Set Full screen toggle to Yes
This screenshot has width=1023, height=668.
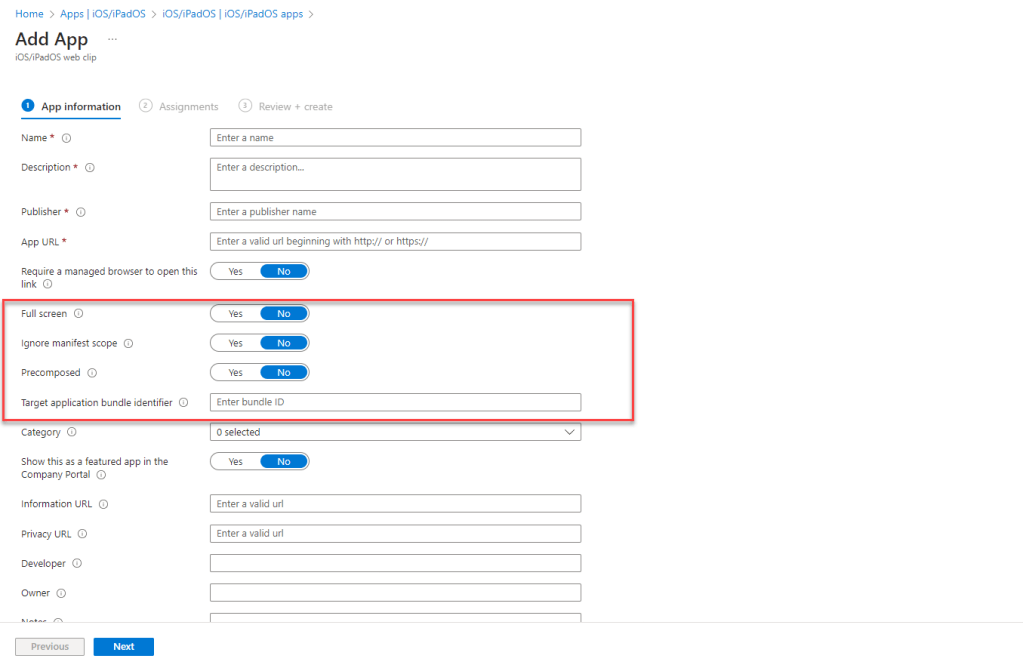(x=236, y=314)
